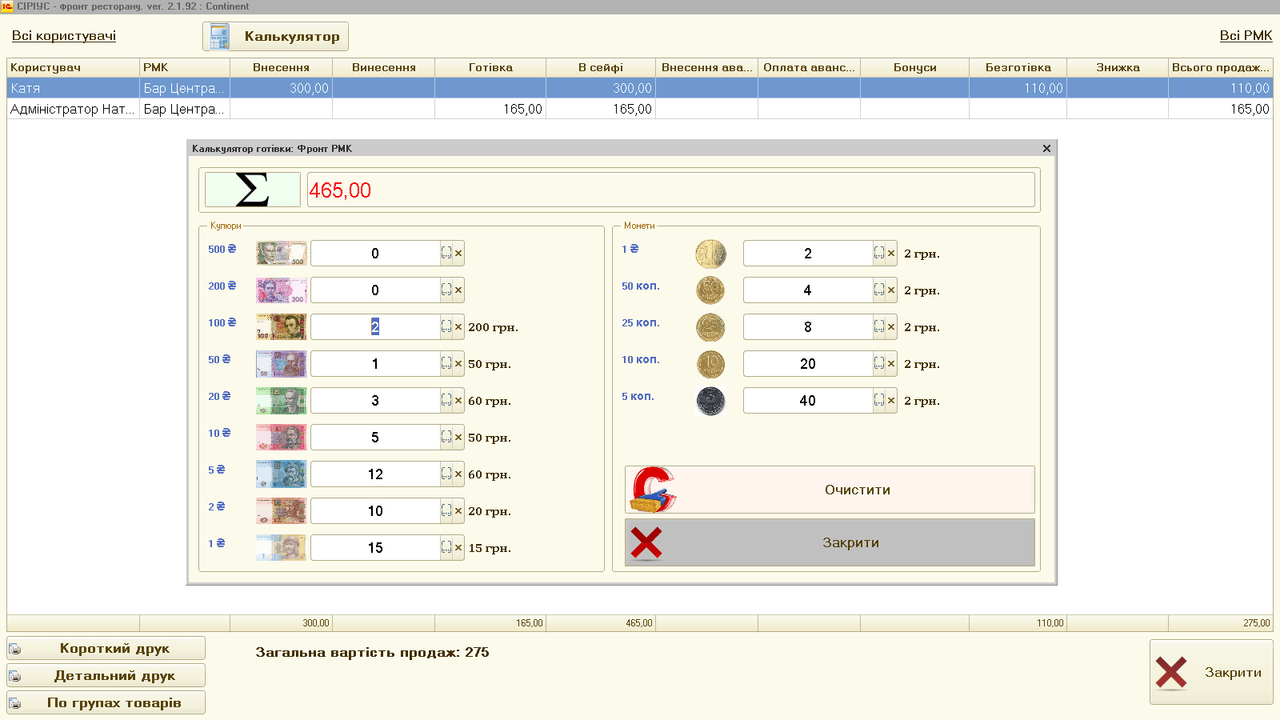
Task: Click the 500 hryvnia banknote image
Action: click(x=281, y=254)
